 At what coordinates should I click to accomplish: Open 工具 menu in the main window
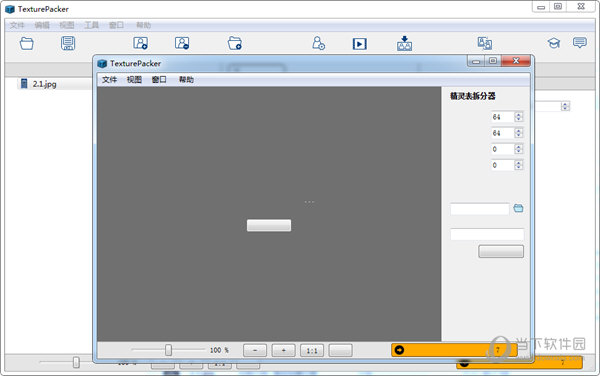(91, 25)
